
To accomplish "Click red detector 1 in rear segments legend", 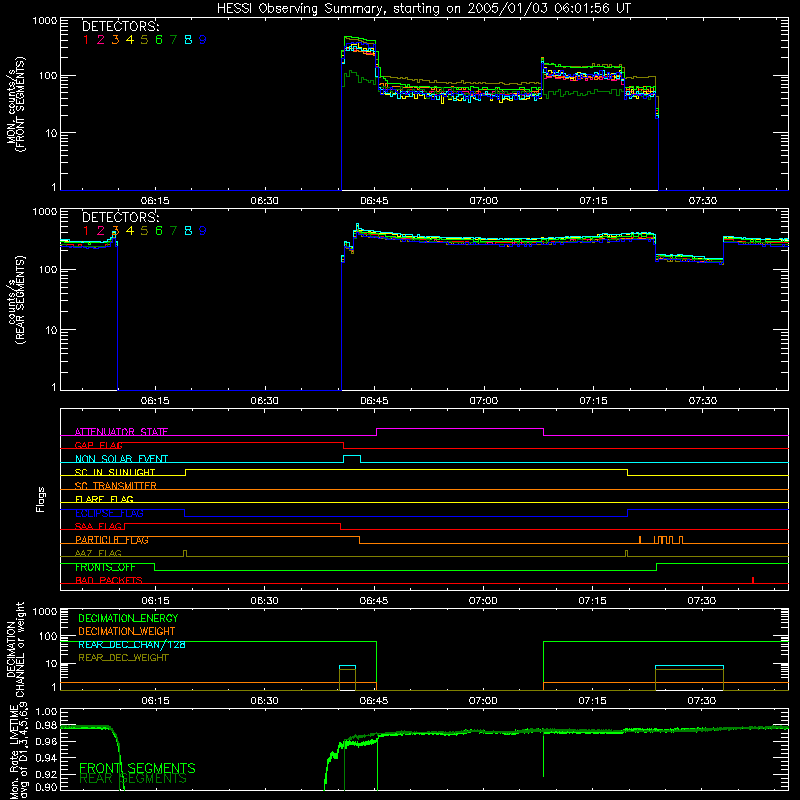I will tap(86, 231).
